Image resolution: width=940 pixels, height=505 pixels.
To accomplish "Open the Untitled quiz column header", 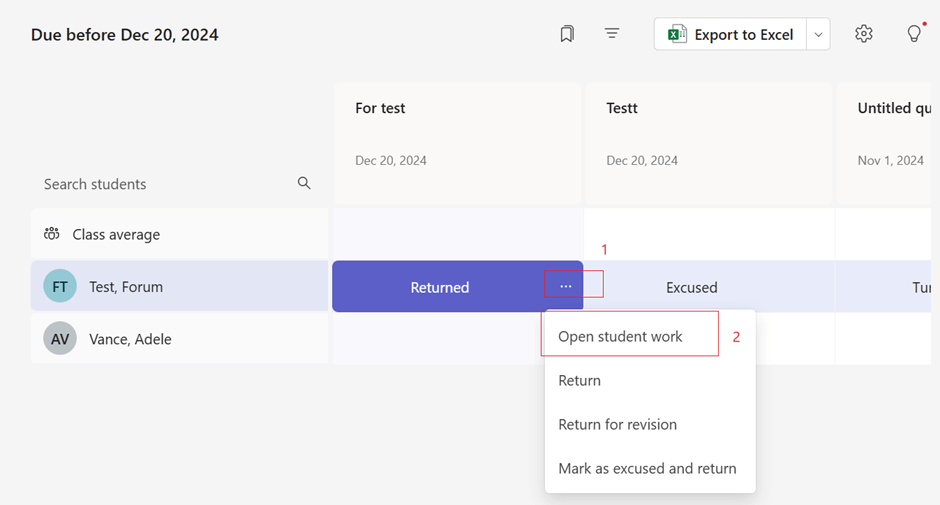I will [884, 144].
